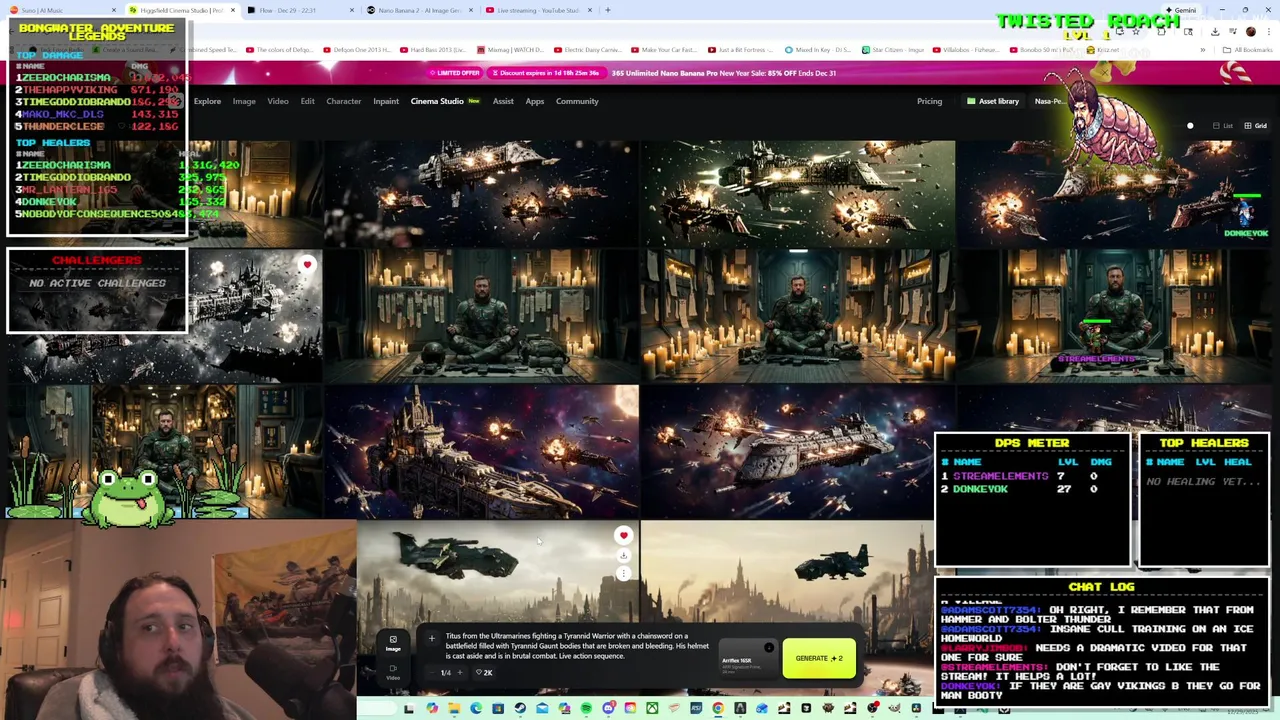Screen dimensions: 1280x720
Task: Open Spotify from the taskbar
Action: (586, 709)
